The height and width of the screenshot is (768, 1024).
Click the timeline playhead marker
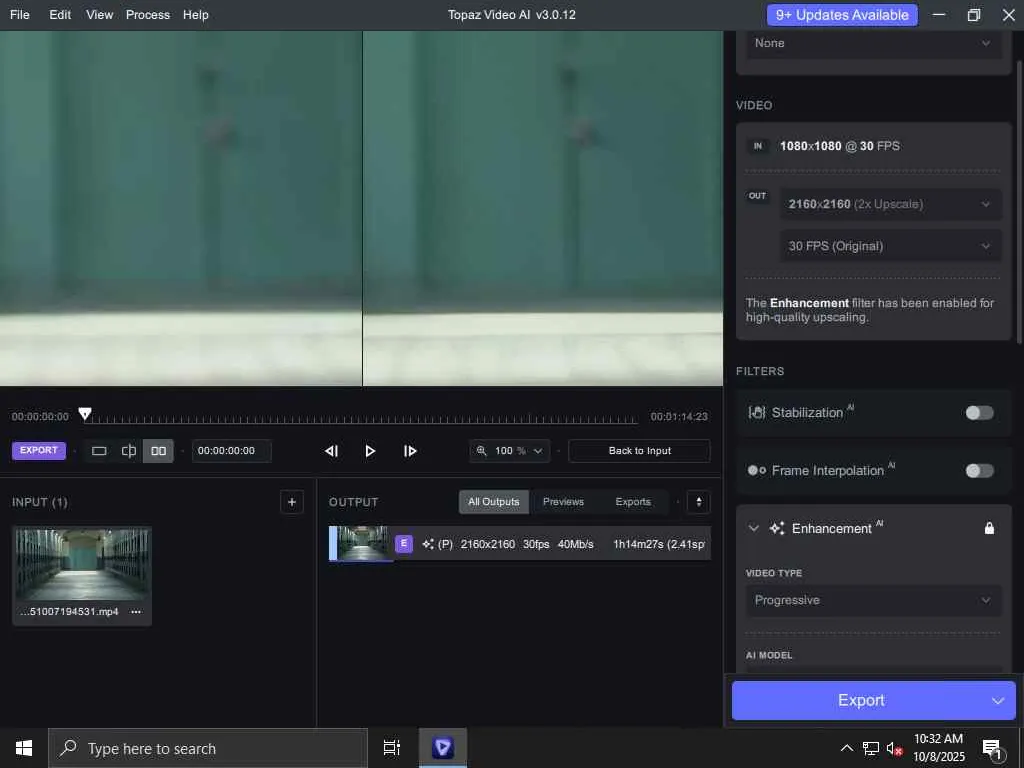coord(85,414)
